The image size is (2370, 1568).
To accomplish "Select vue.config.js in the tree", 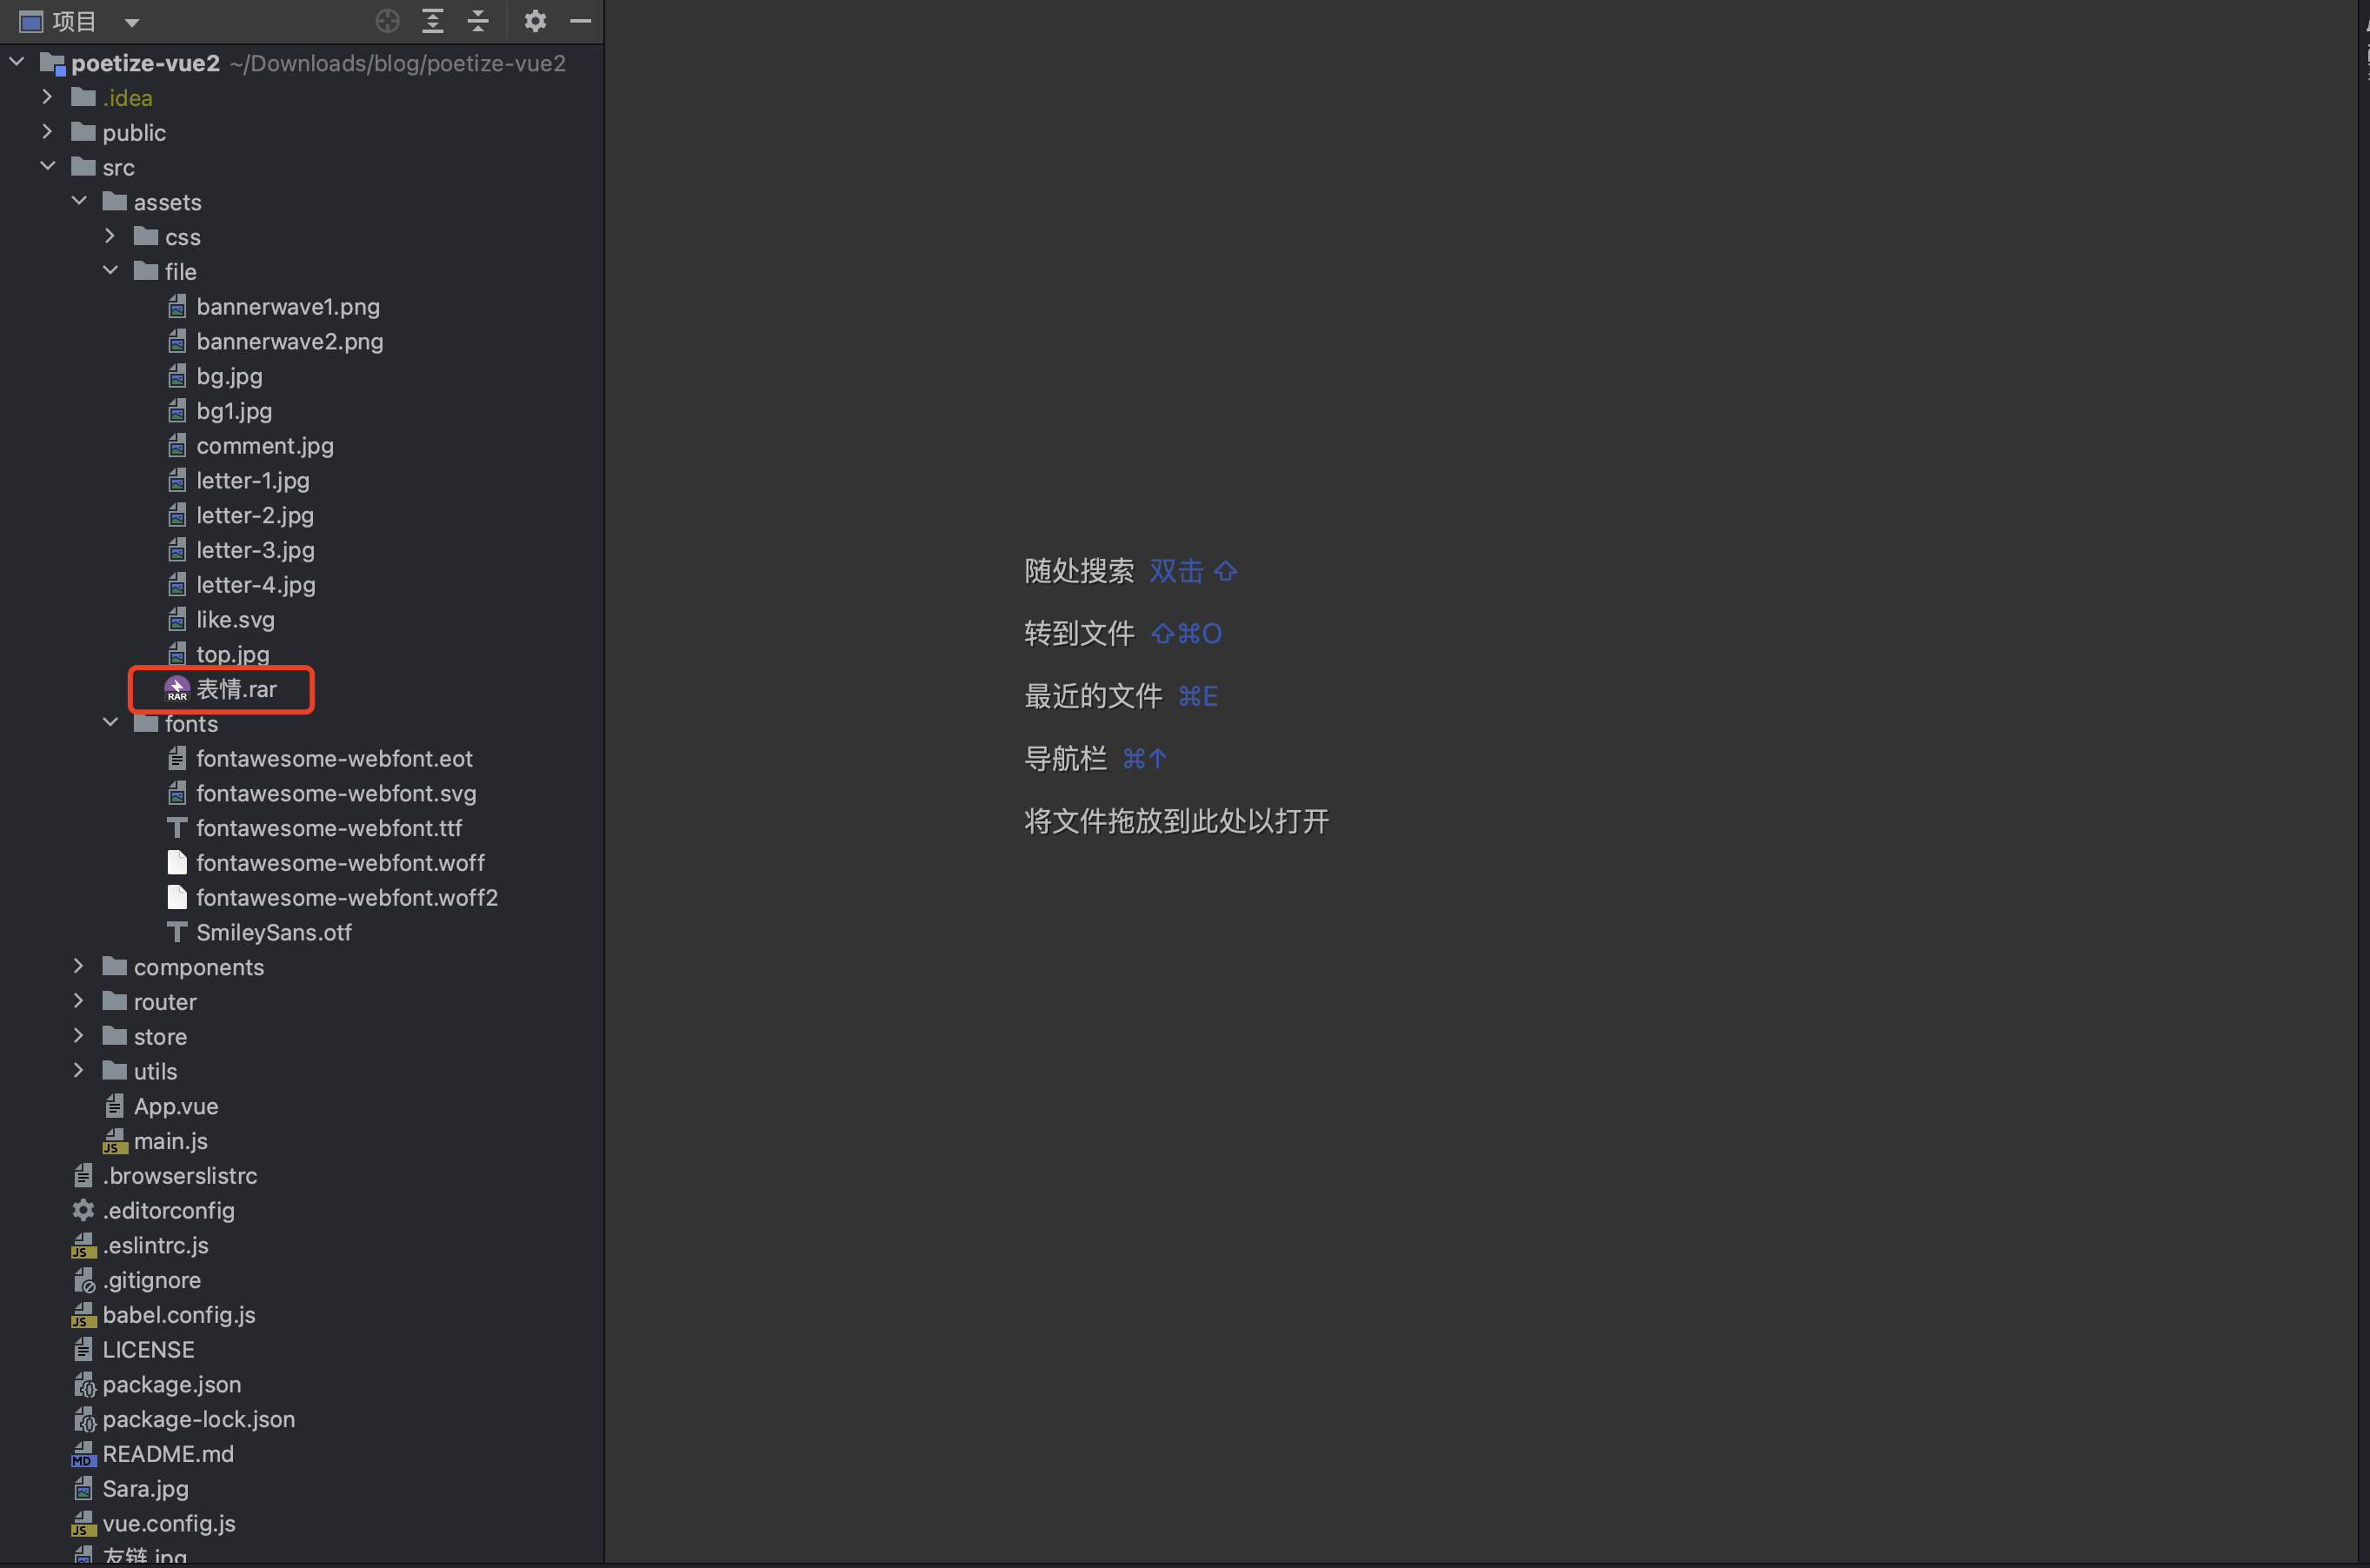I will (168, 1524).
